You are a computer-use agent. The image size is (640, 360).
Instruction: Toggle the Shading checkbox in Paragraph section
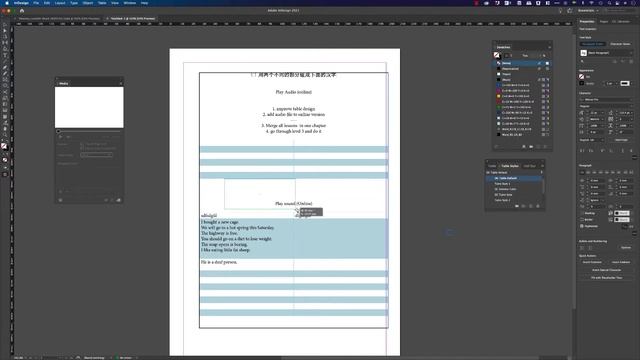[582, 213]
